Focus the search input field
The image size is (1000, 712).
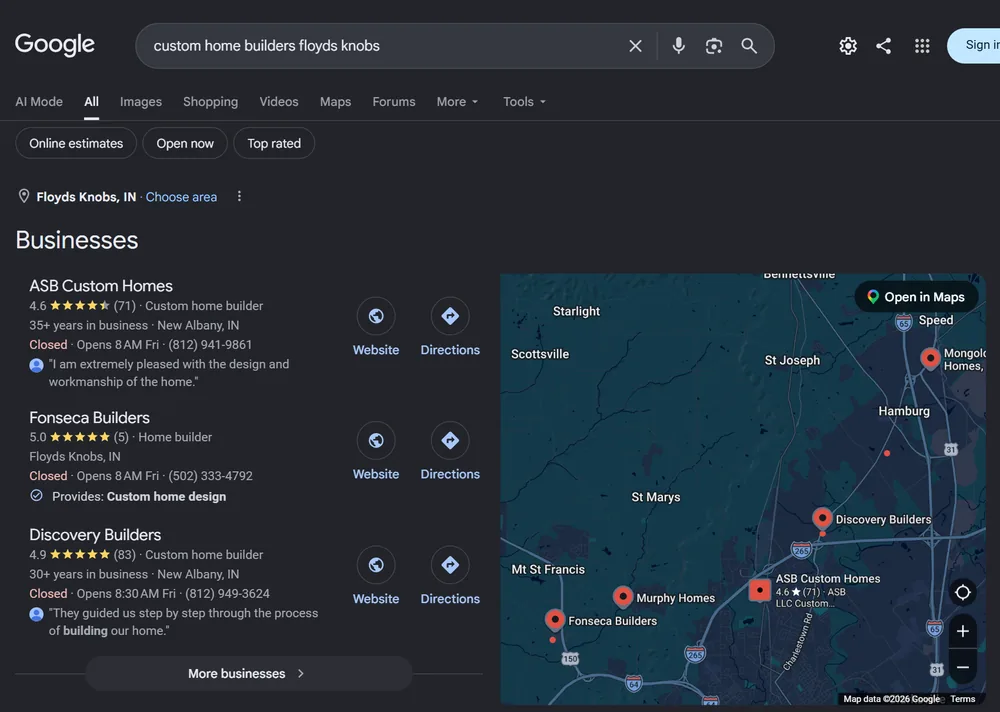(383, 46)
